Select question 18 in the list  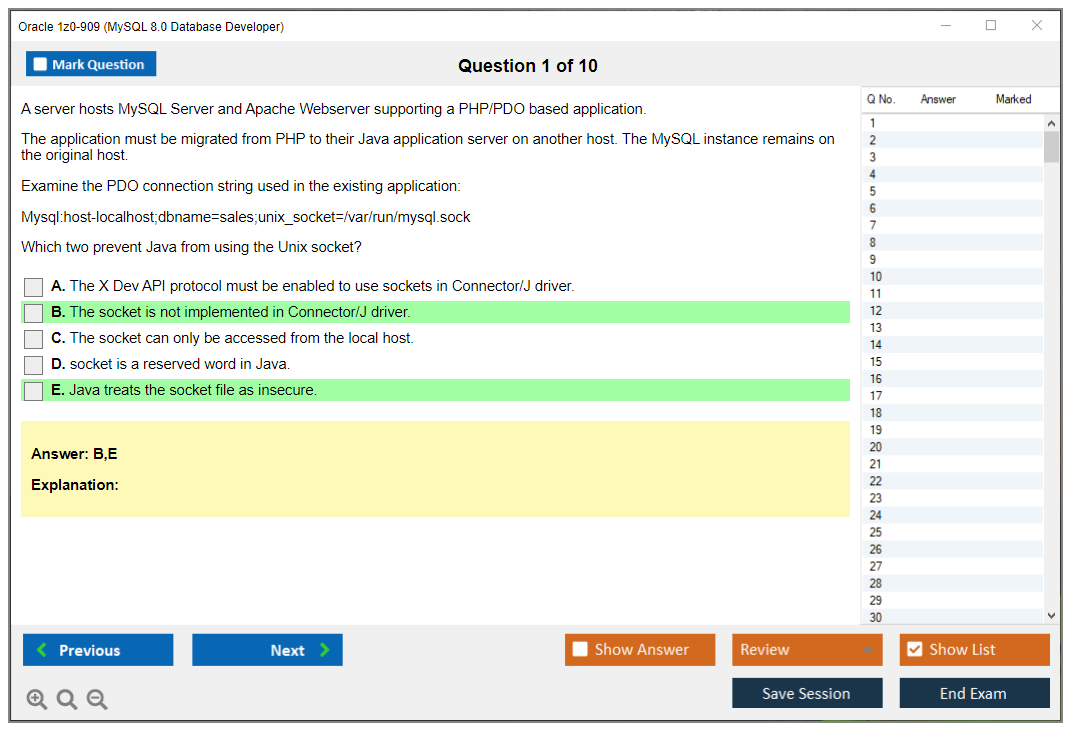952,413
